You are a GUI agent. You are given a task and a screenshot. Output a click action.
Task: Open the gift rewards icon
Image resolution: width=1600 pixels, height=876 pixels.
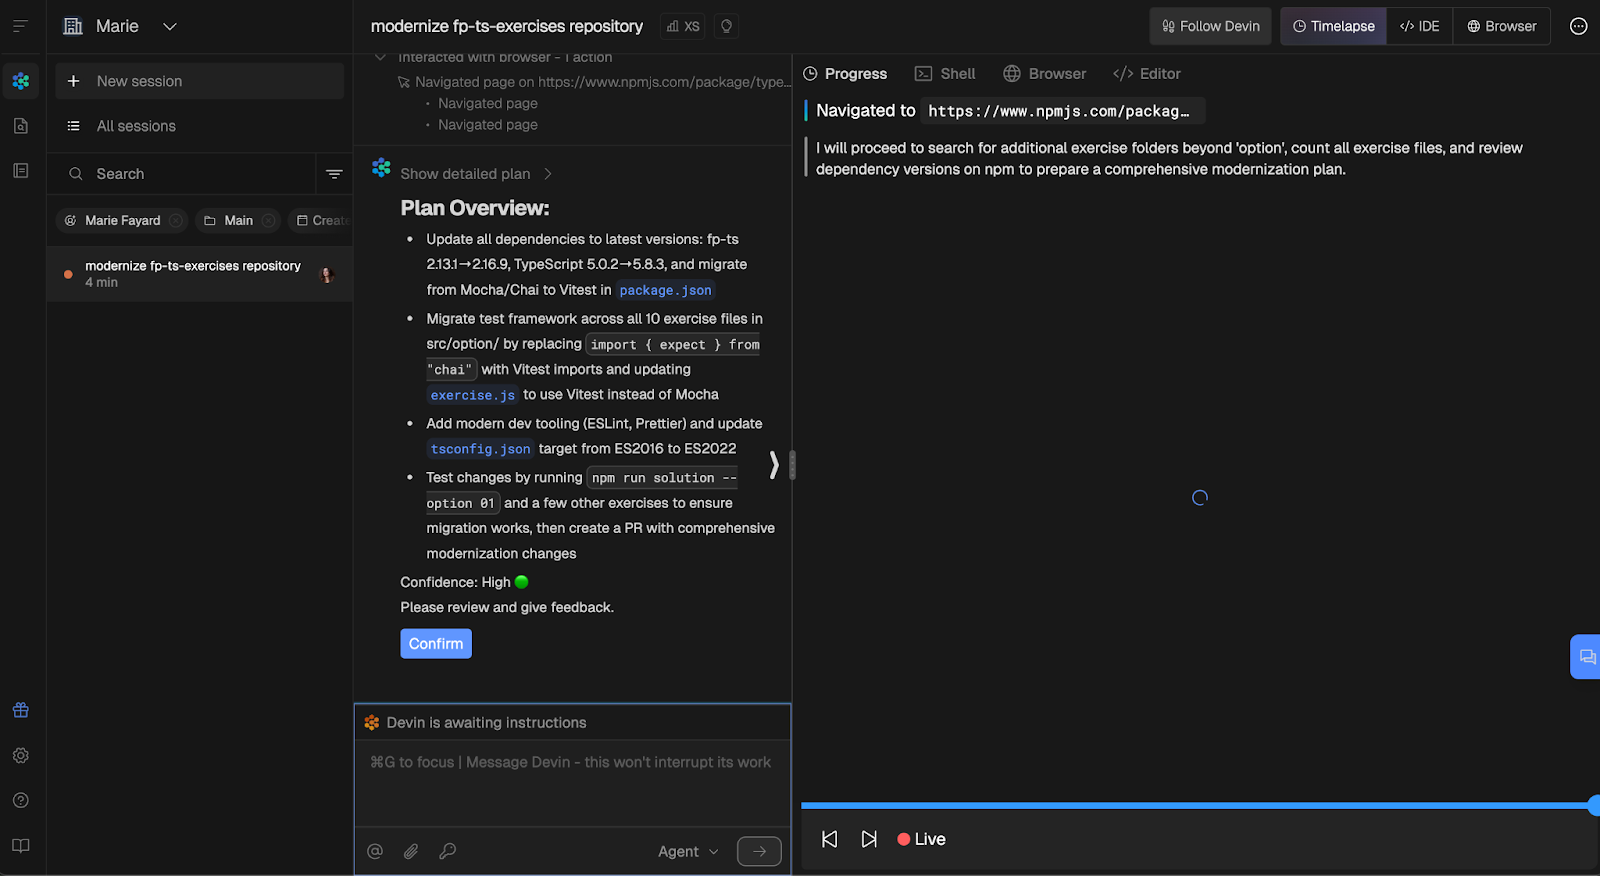pos(21,710)
